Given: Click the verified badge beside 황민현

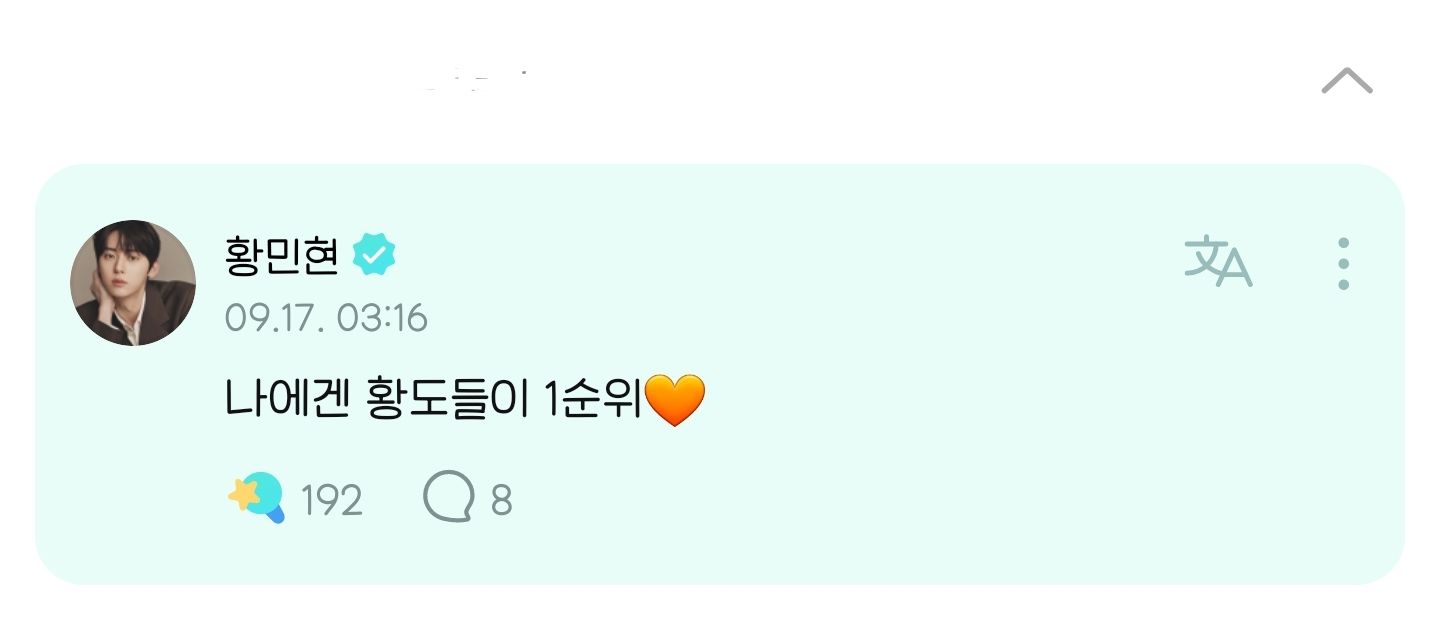Looking at the screenshot, I should point(374,258).
